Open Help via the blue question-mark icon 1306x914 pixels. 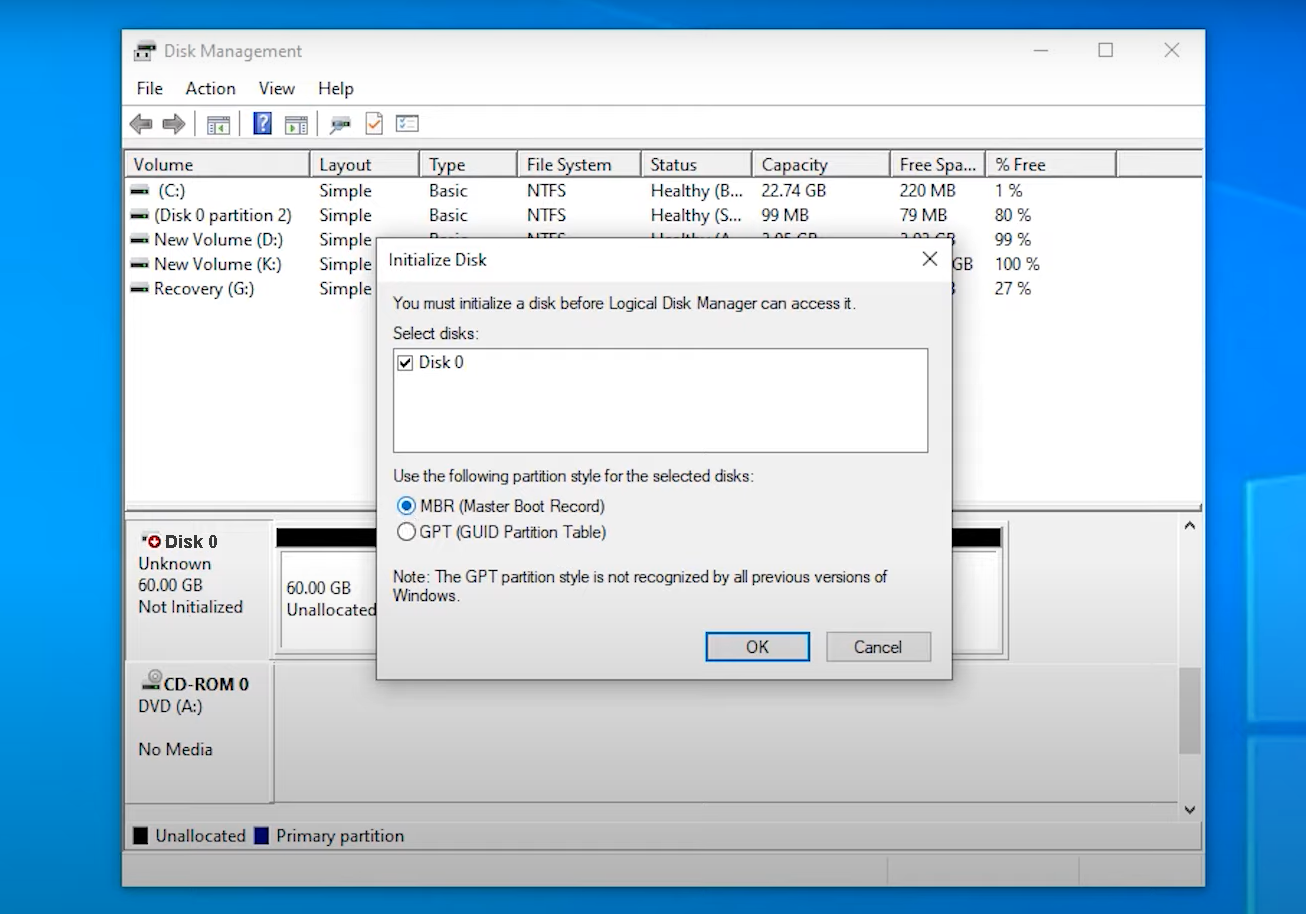(x=262, y=124)
